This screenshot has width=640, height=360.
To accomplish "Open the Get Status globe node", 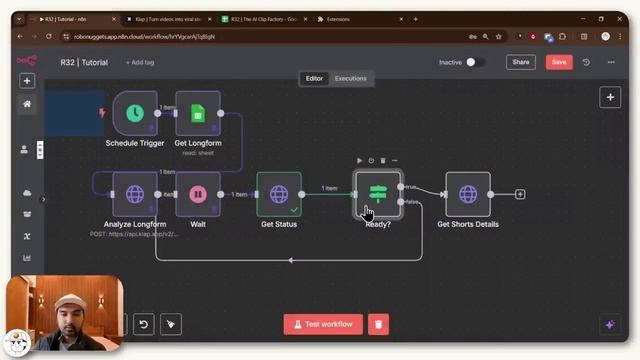I will [x=279, y=194].
